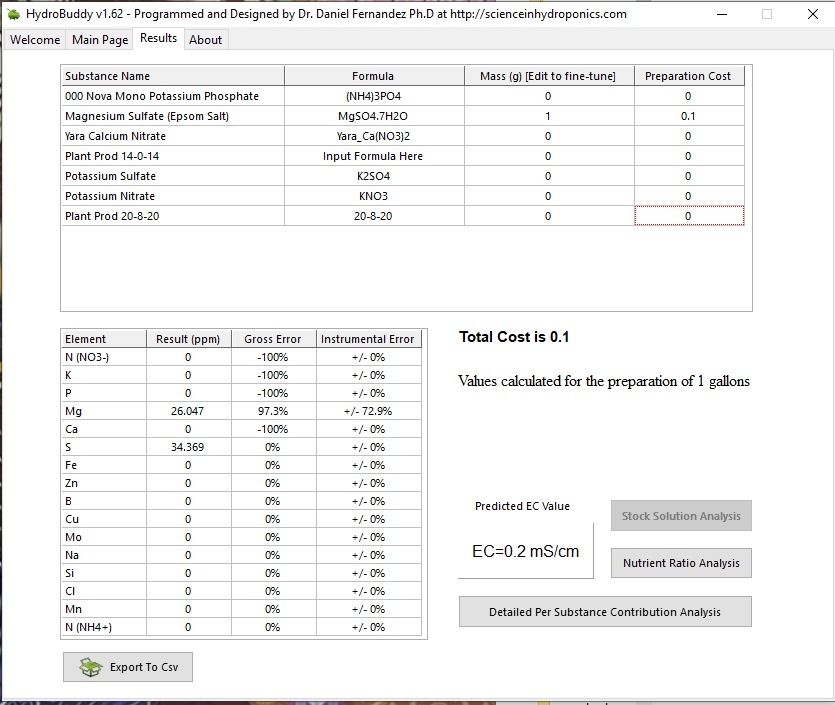
Task: Edit mass cell for Yara Calcium Nitrate
Action: tap(549, 136)
